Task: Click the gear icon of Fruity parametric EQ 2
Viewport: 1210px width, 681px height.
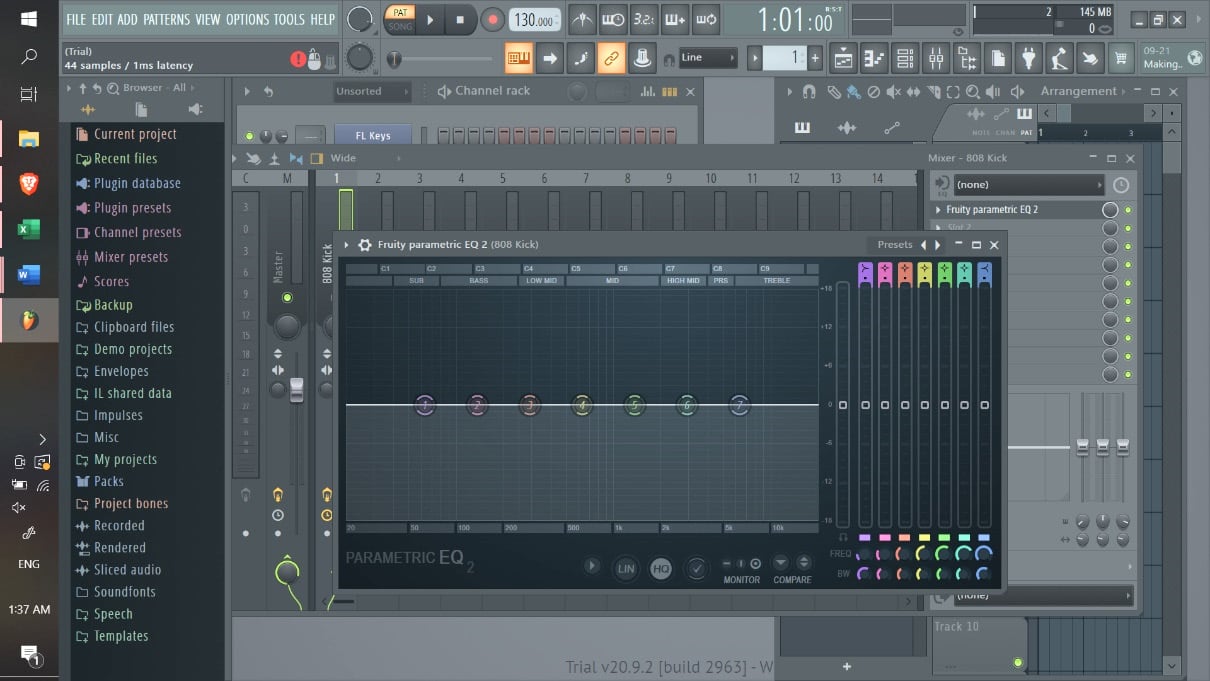Action: coord(365,245)
